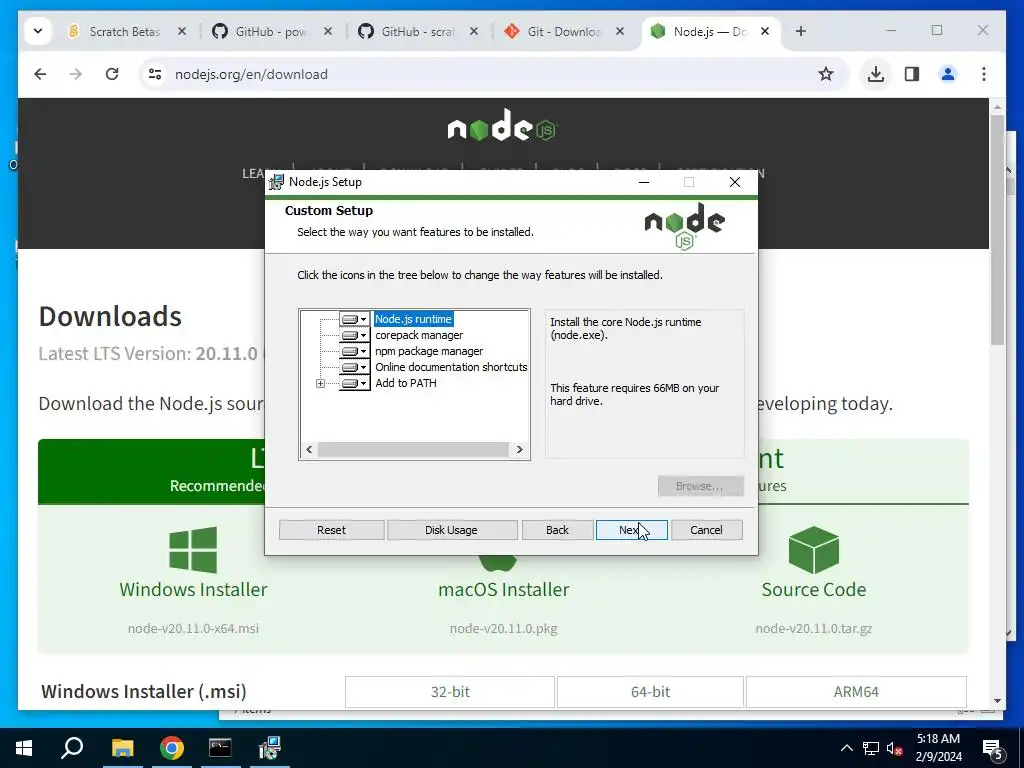Screen dimensions: 1024x768
Task: Open Command Prompt from taskbar
Action: [220, 748]
